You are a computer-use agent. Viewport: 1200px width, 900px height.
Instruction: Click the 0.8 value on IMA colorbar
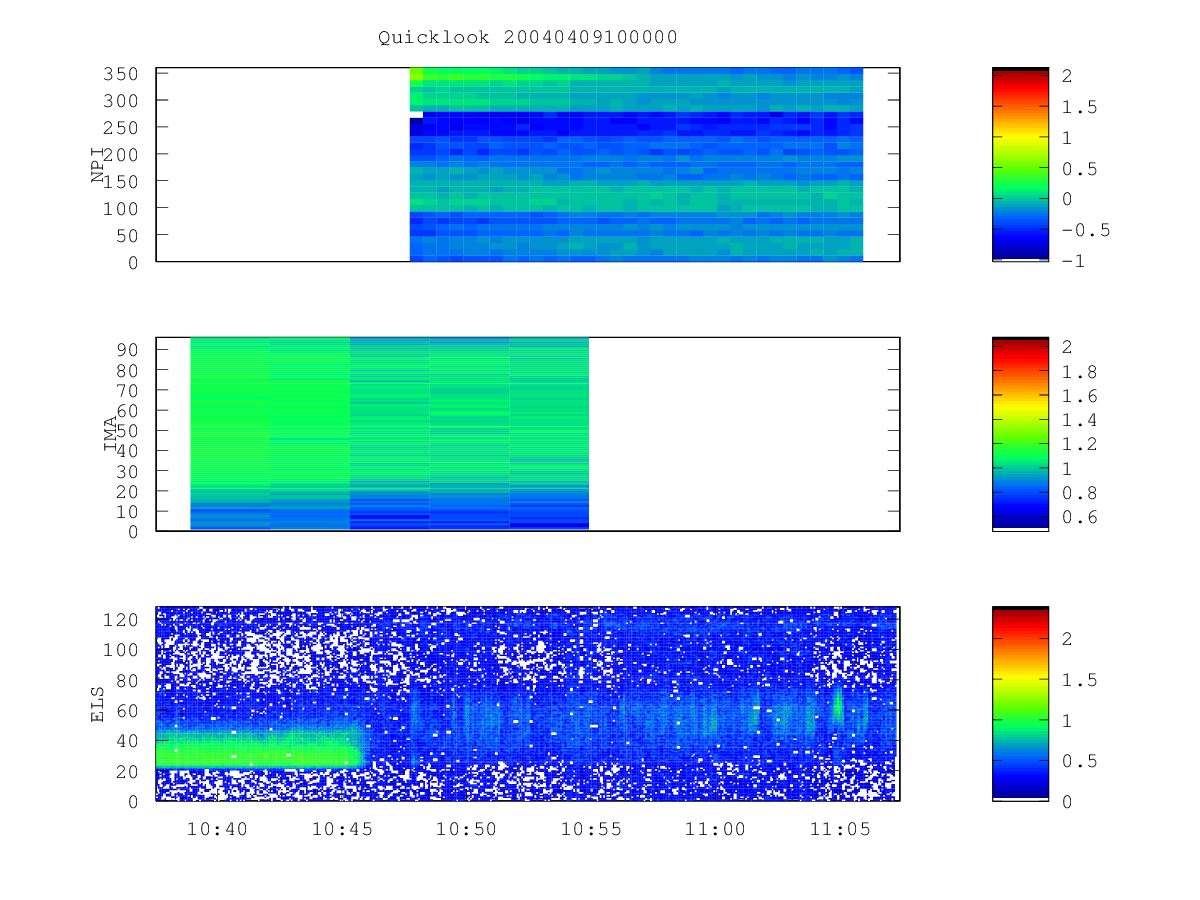coord(1080,493)
